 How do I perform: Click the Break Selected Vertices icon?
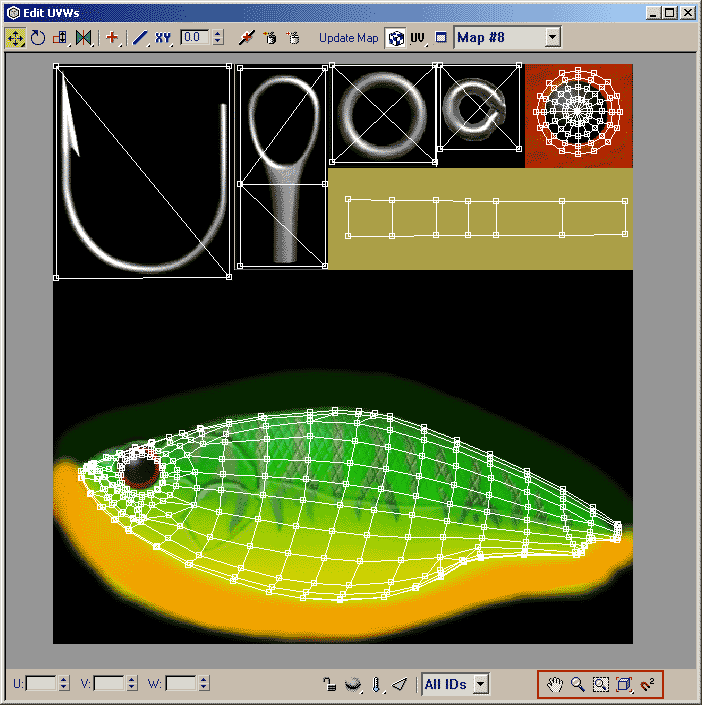click(x=246, y=38)
